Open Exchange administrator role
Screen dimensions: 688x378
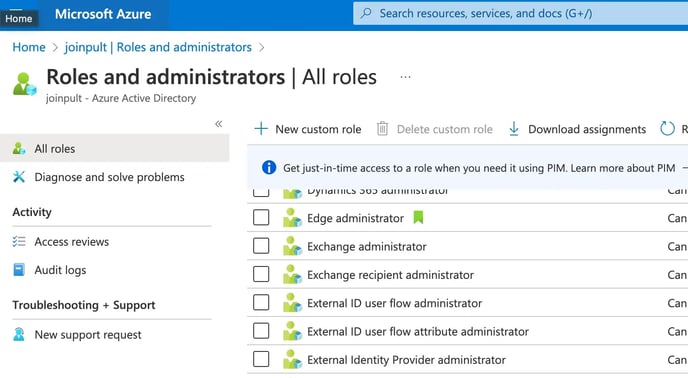click(x=366, y=246)
